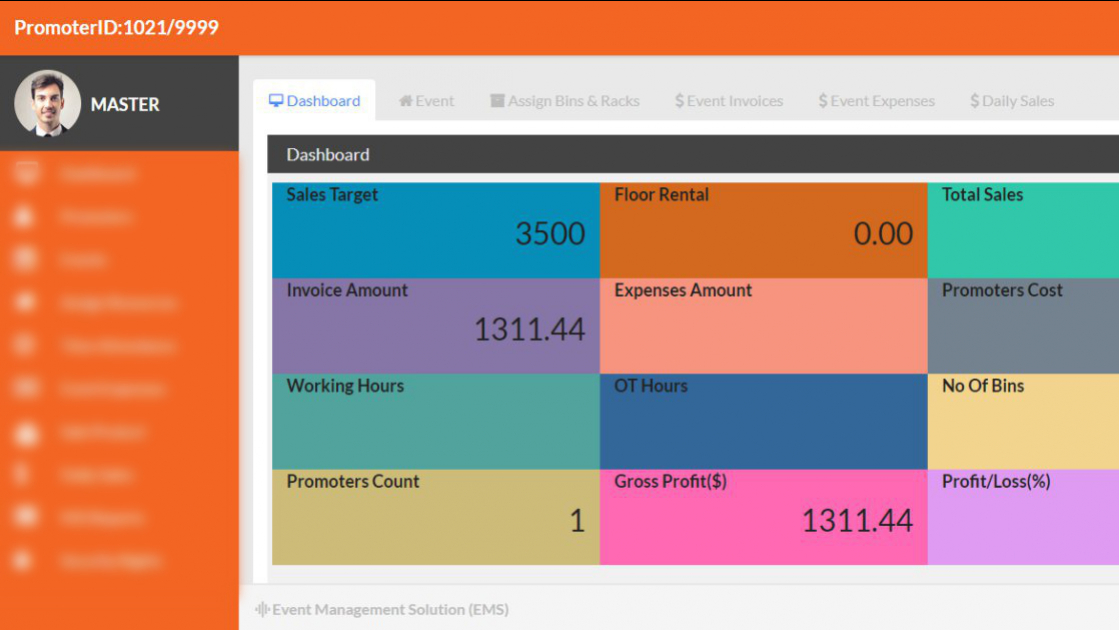Click the MASTER username label

pyautogui.click(x=125, y=104)
